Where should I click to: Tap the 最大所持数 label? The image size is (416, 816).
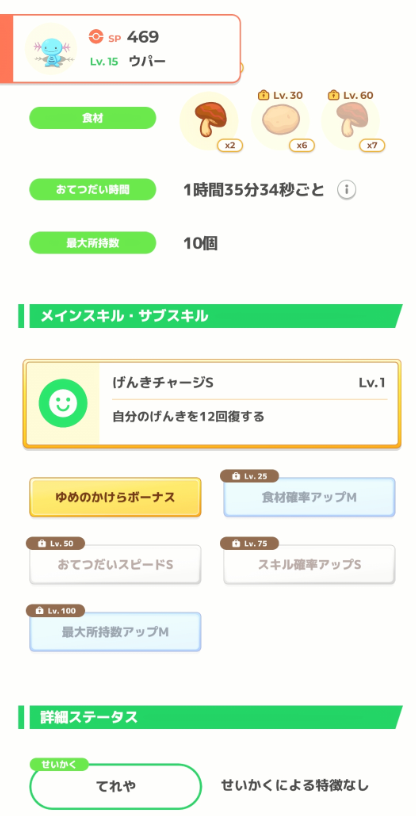[x=93, y=243]
